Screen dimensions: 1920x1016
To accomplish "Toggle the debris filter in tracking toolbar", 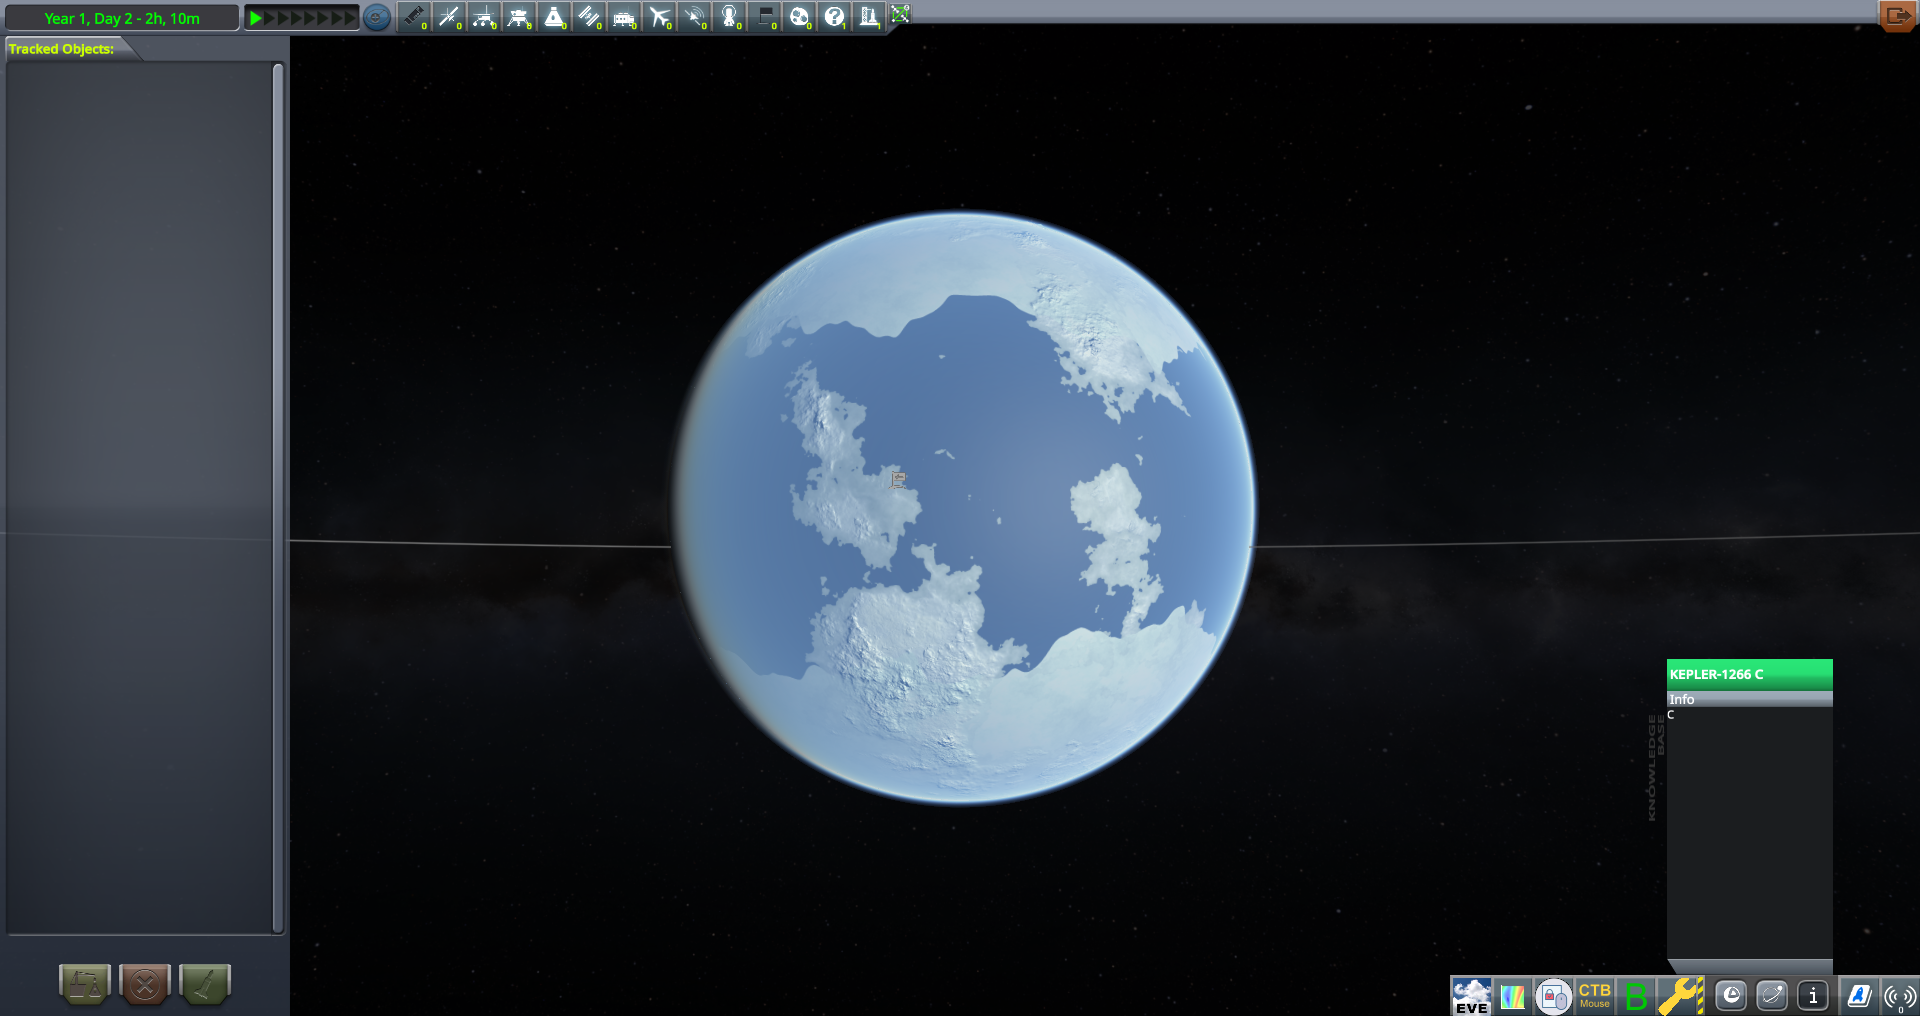I will (x=413, y=17).
